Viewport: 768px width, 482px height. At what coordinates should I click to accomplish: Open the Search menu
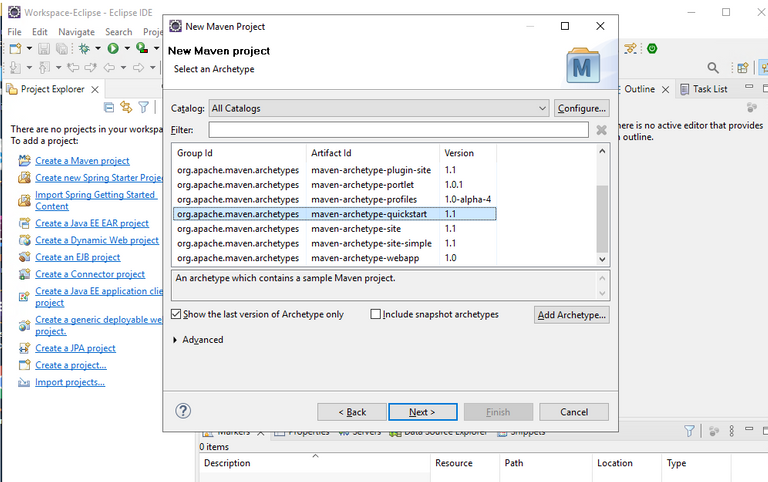tap(119, 32)
